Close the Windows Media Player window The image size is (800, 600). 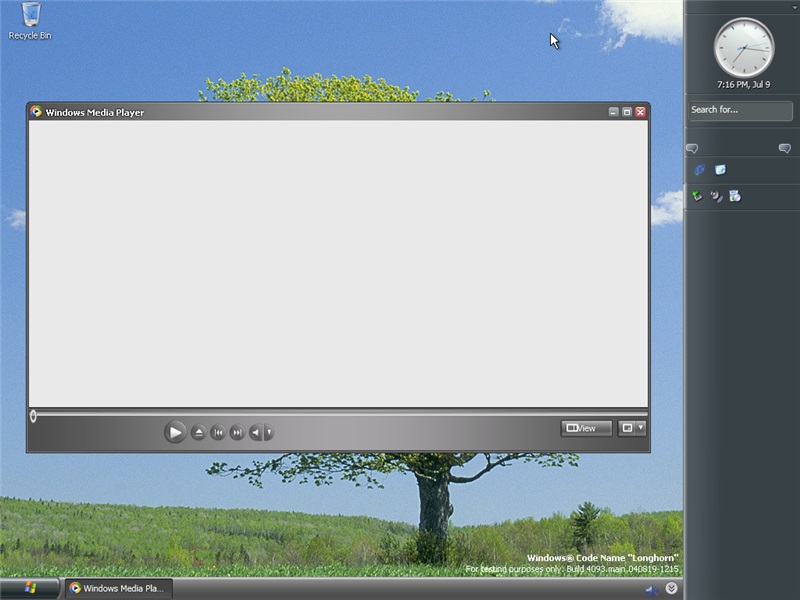(x=640, y=112)
